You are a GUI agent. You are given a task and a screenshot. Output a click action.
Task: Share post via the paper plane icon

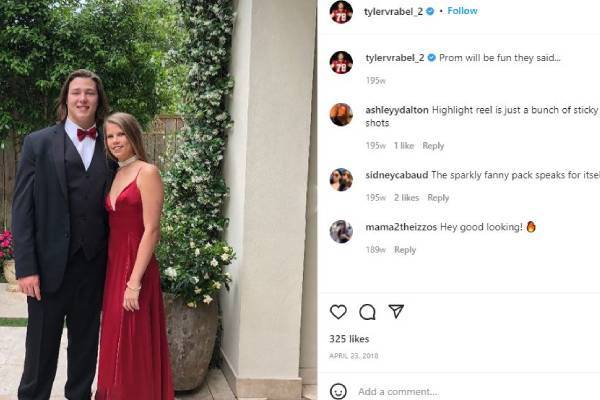coord(396,311)
